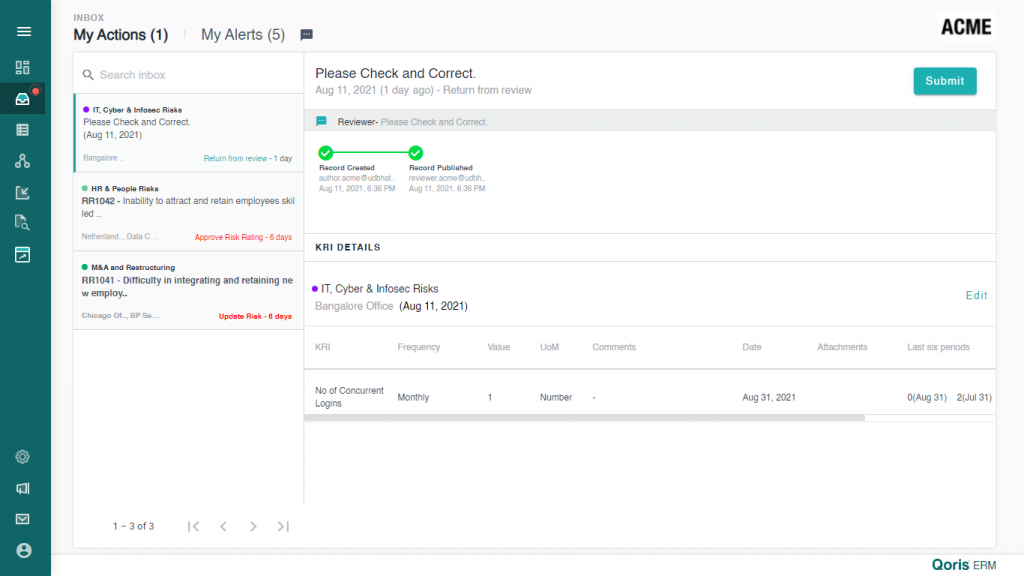Viewport: 1024px width, 576px height.
Task: Click the Comments column header
Action: point(614,347)
